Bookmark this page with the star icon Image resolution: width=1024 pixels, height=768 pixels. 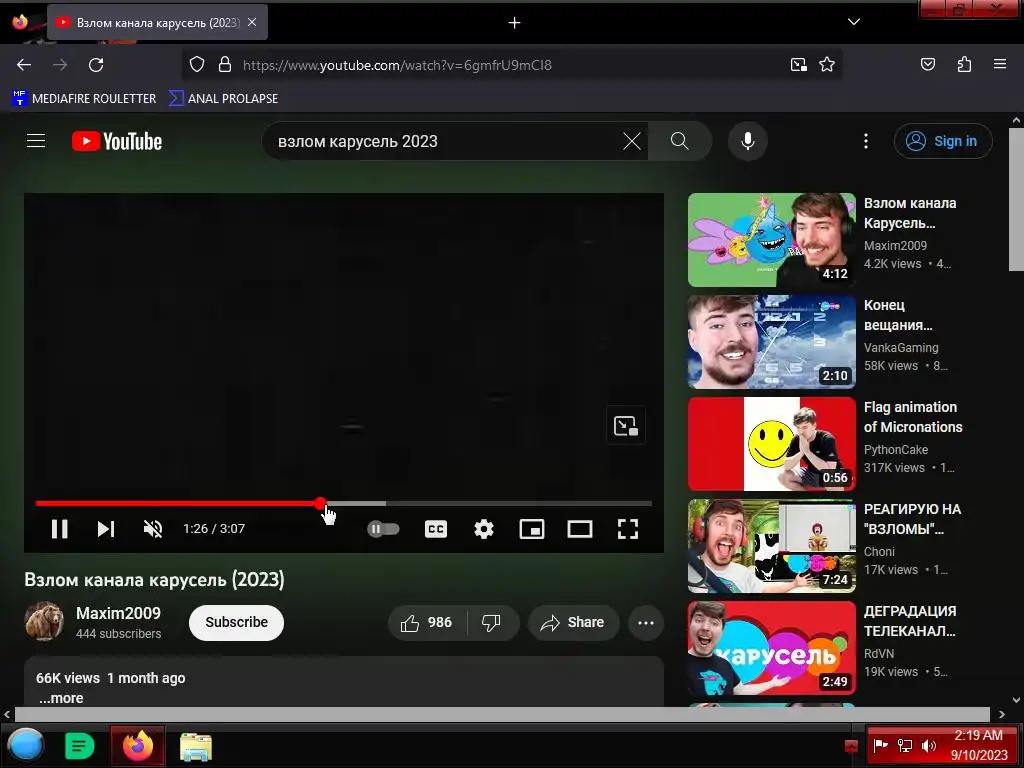pos(827,65)
